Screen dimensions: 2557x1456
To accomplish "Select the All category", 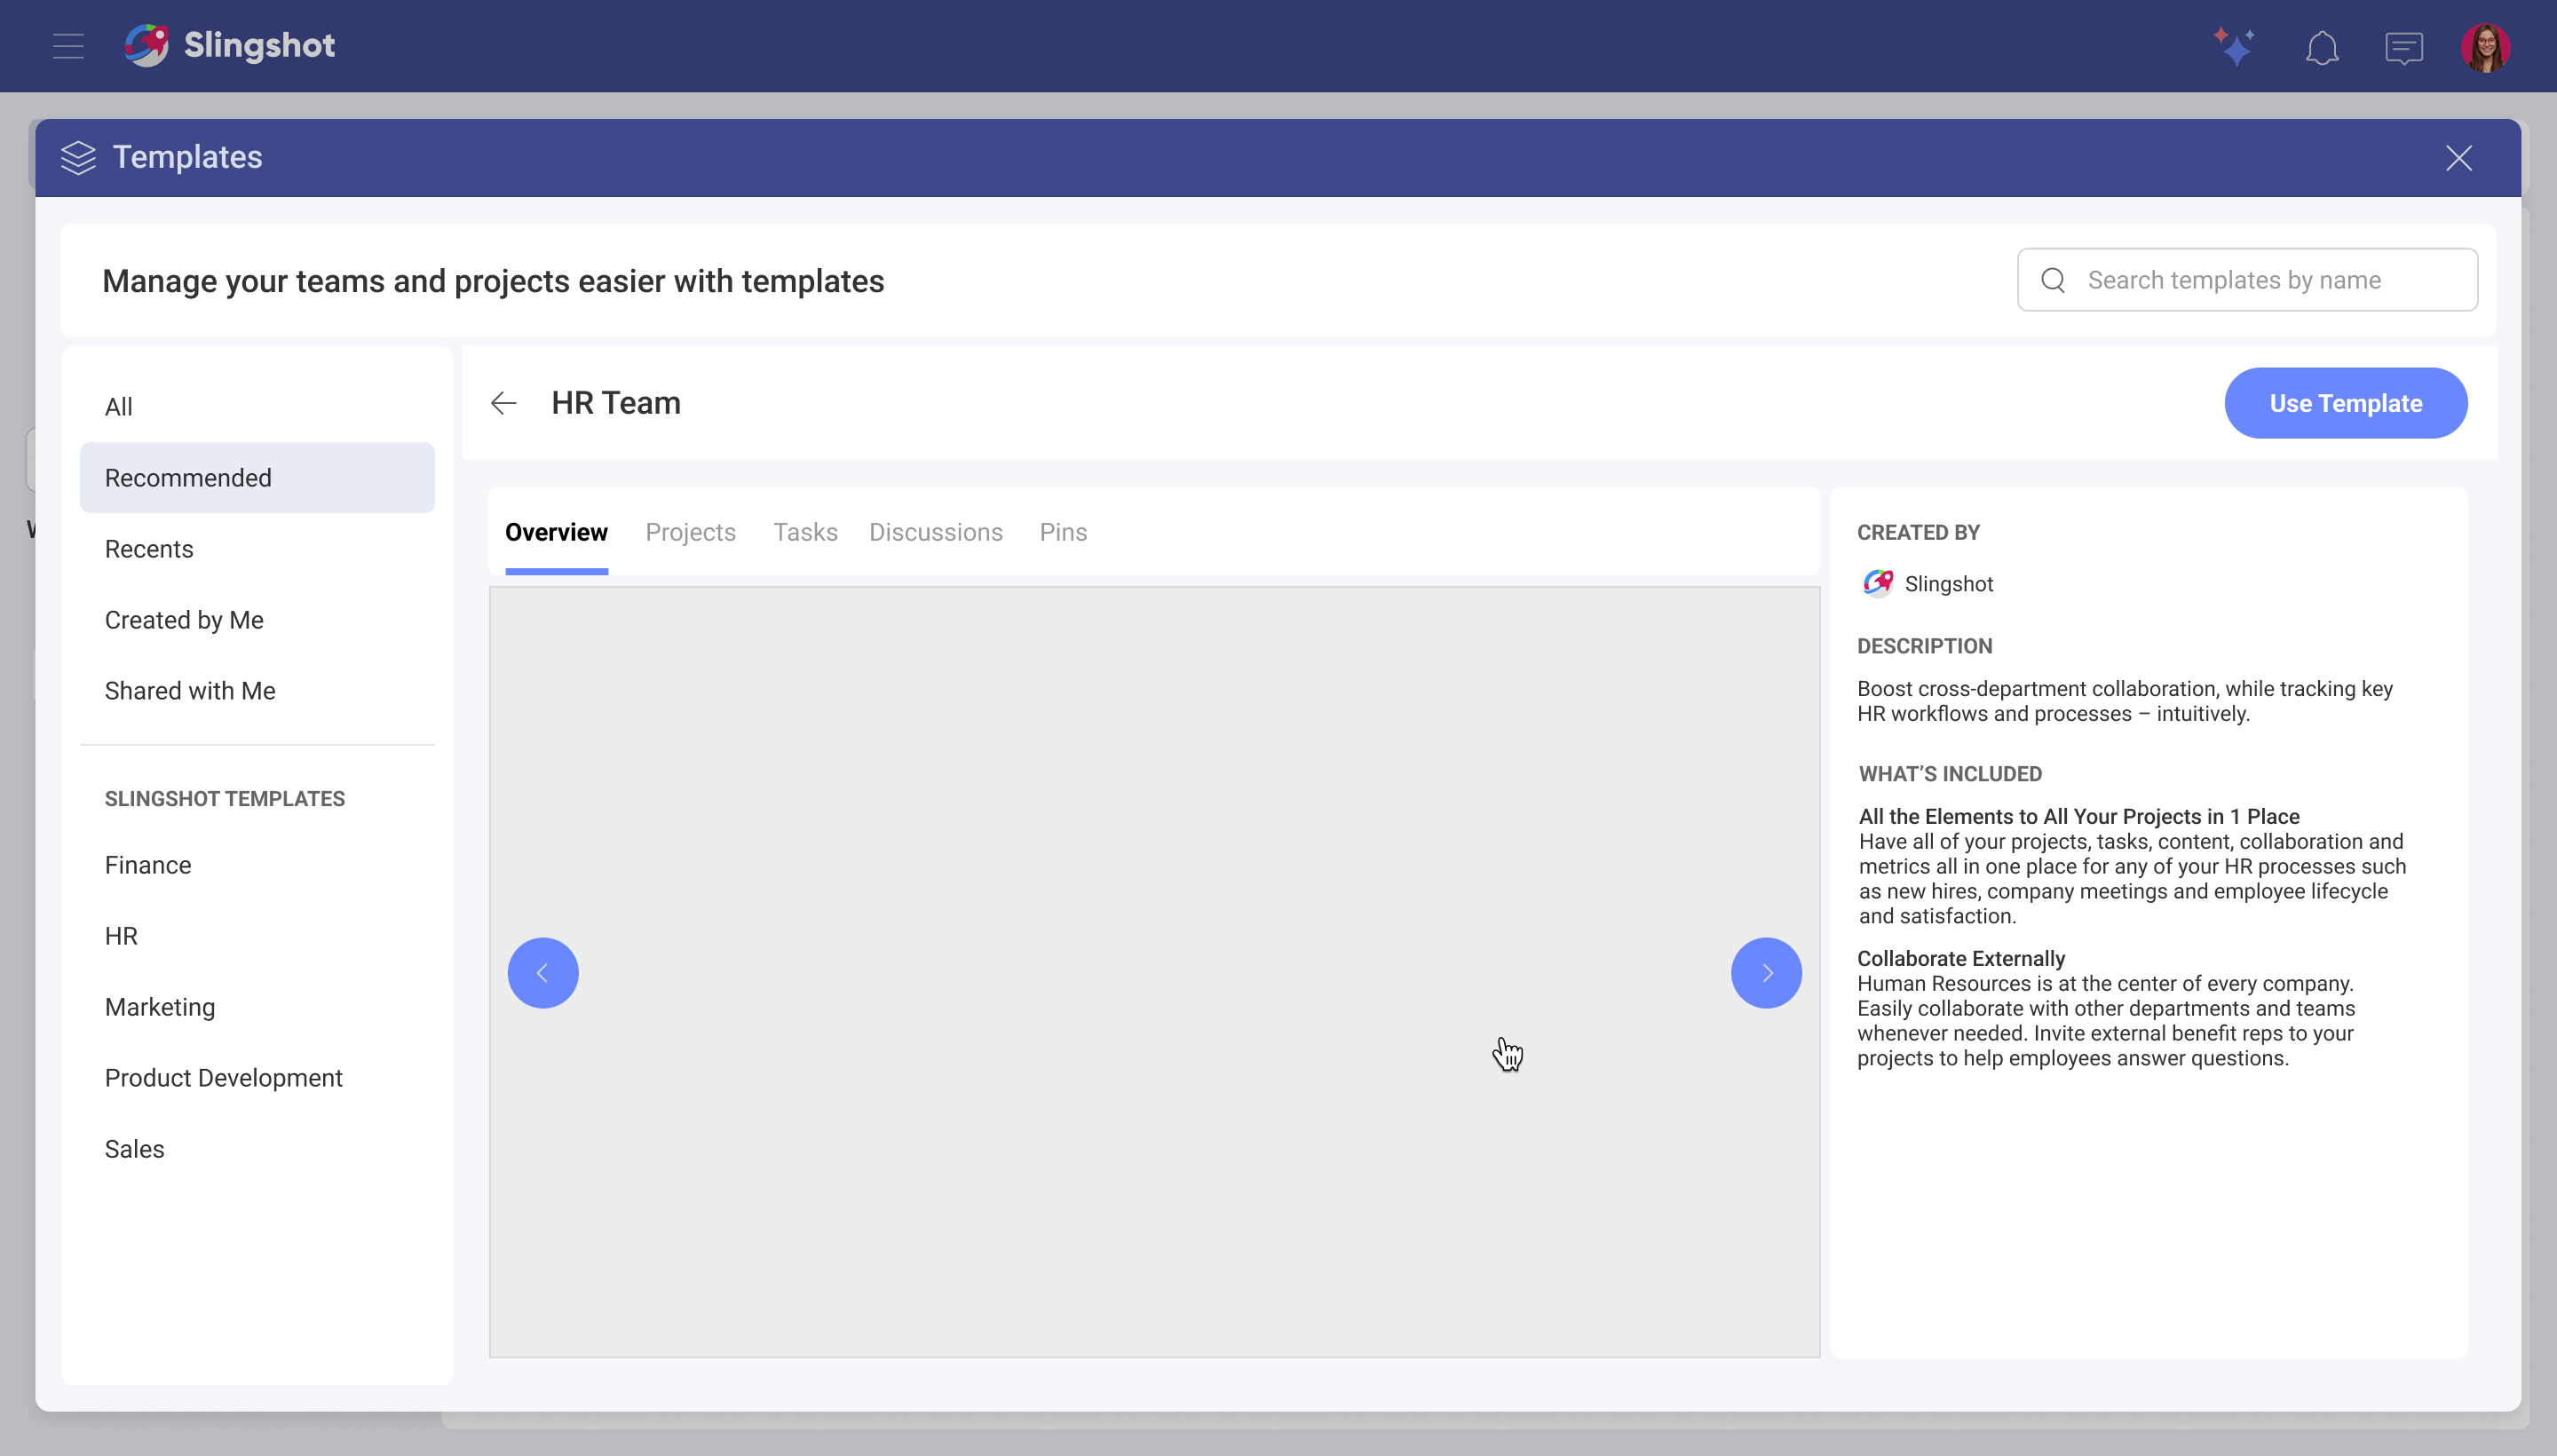I will click(257, 407).
